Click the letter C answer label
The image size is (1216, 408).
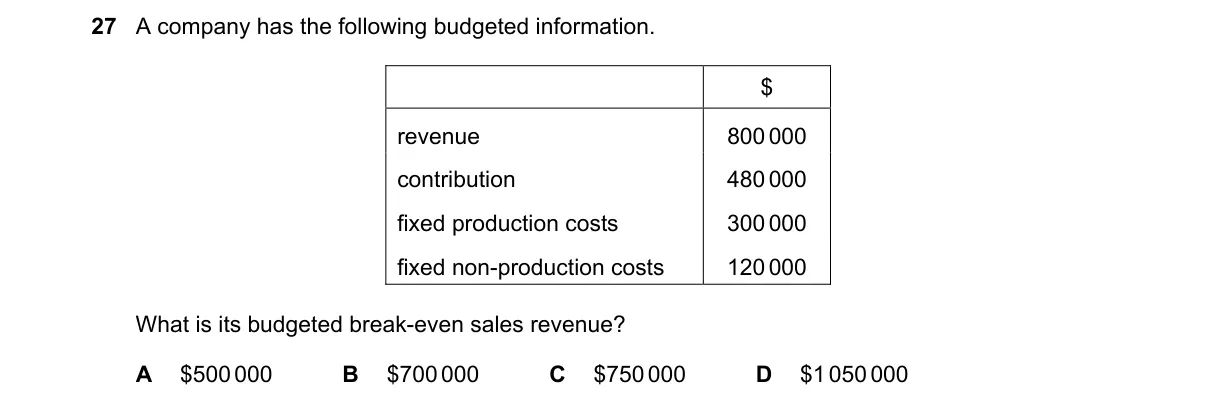click(558, 375)
